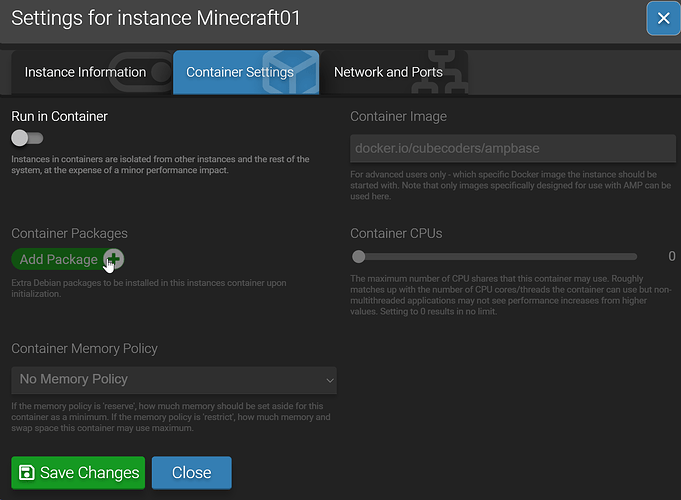Click the Save Changes button
The width and height of the screenshot is (681, 500).
click(78, 473)
